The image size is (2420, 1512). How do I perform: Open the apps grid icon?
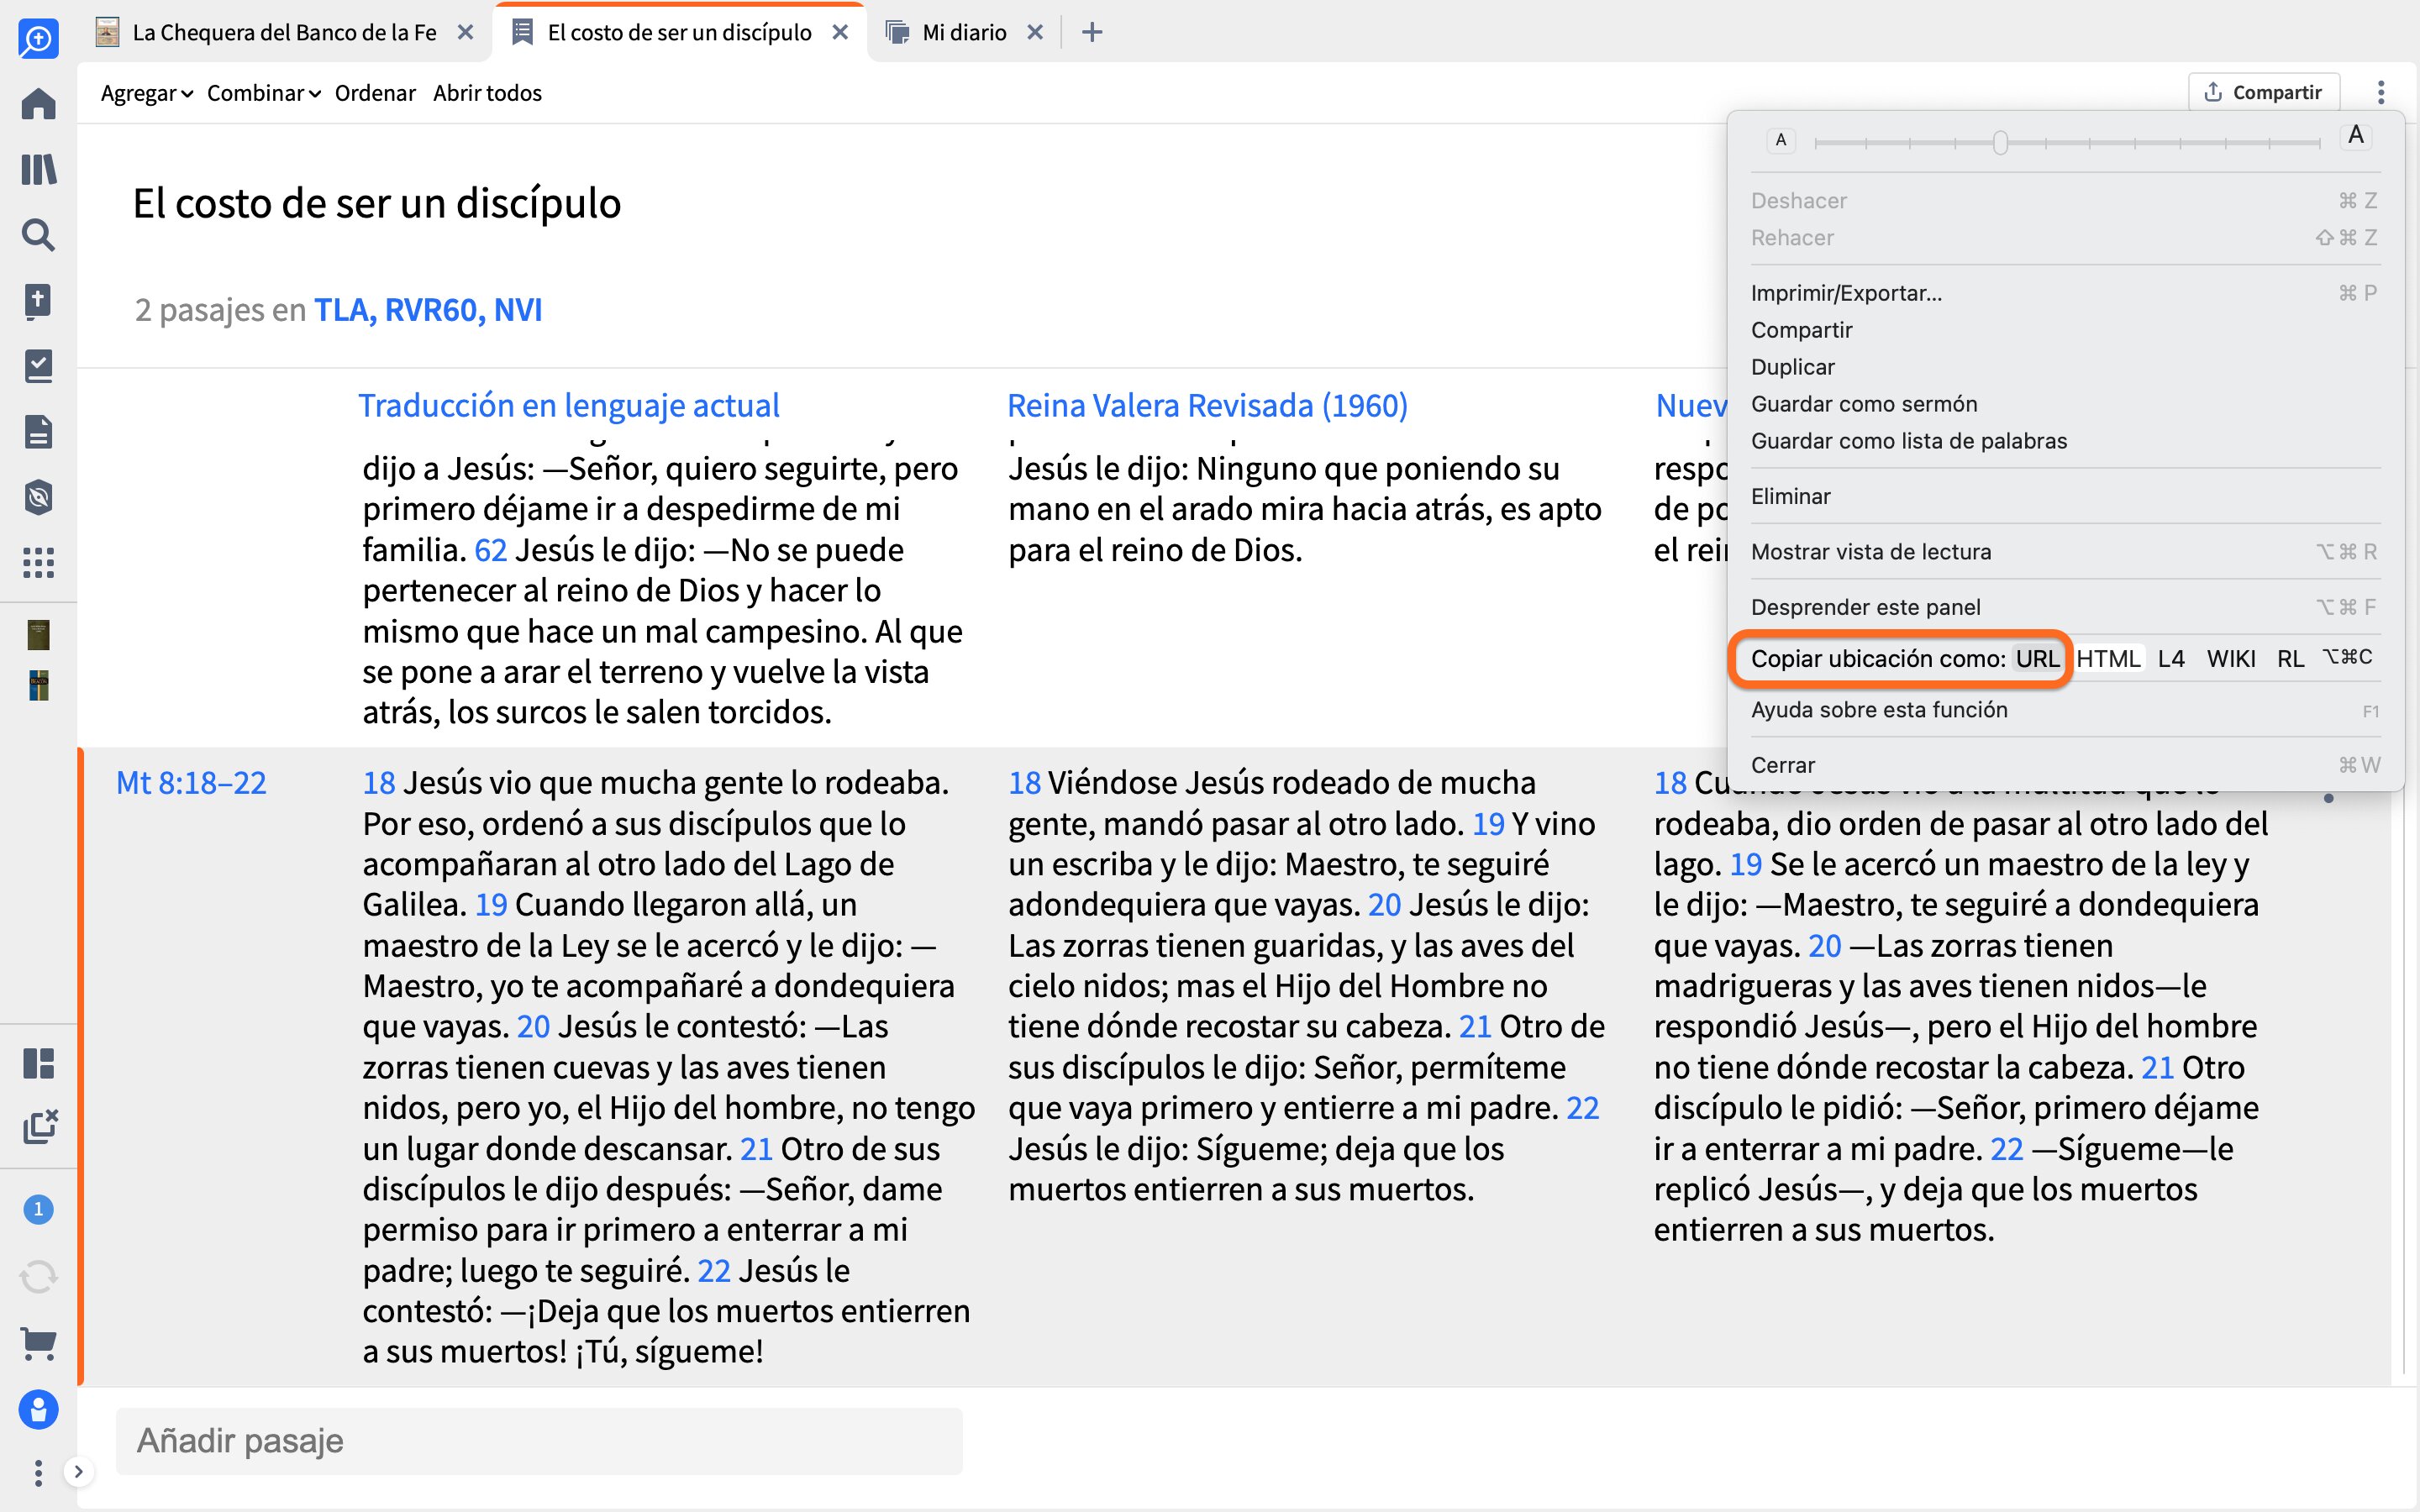click(38, 563)
